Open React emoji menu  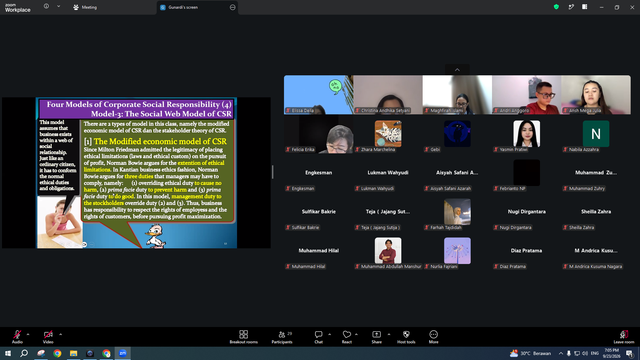click(x=347, y=337)
